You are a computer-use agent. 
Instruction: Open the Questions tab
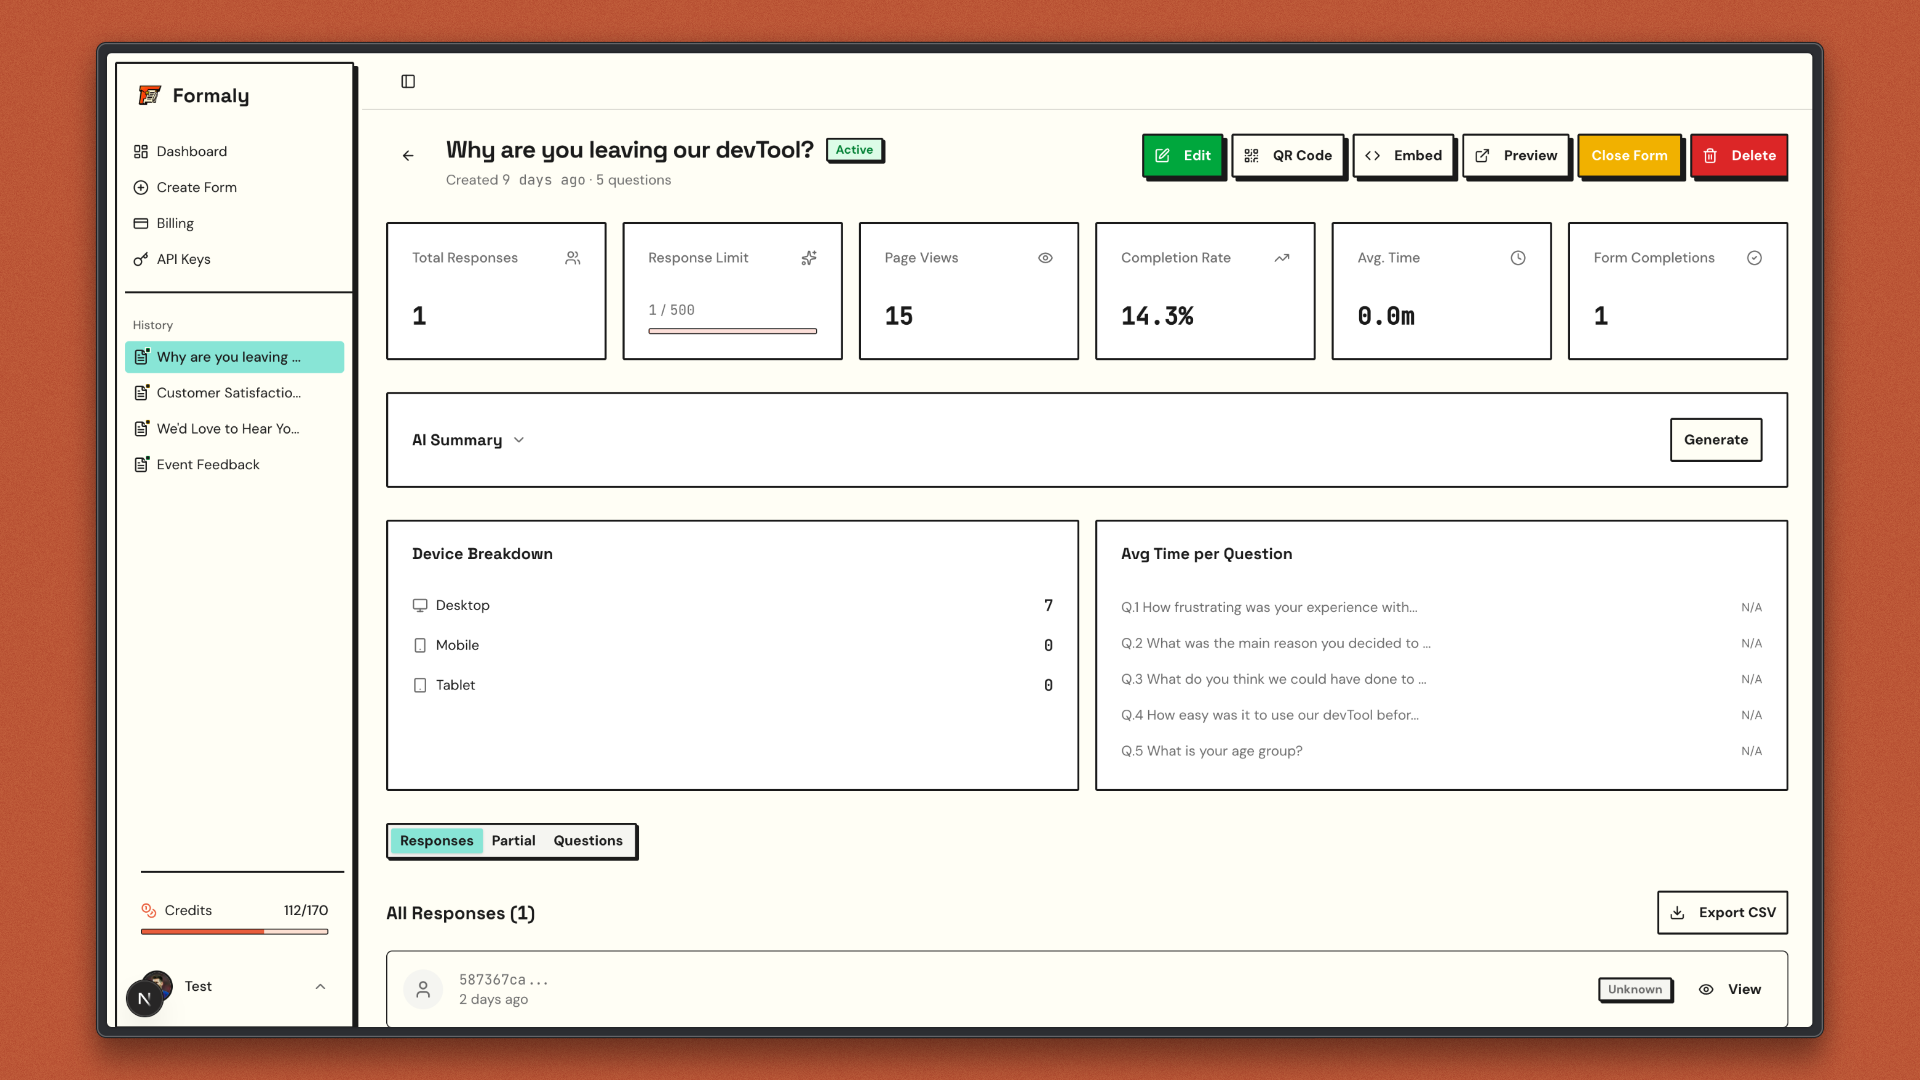pyautogui.click(x=588, y=840)
